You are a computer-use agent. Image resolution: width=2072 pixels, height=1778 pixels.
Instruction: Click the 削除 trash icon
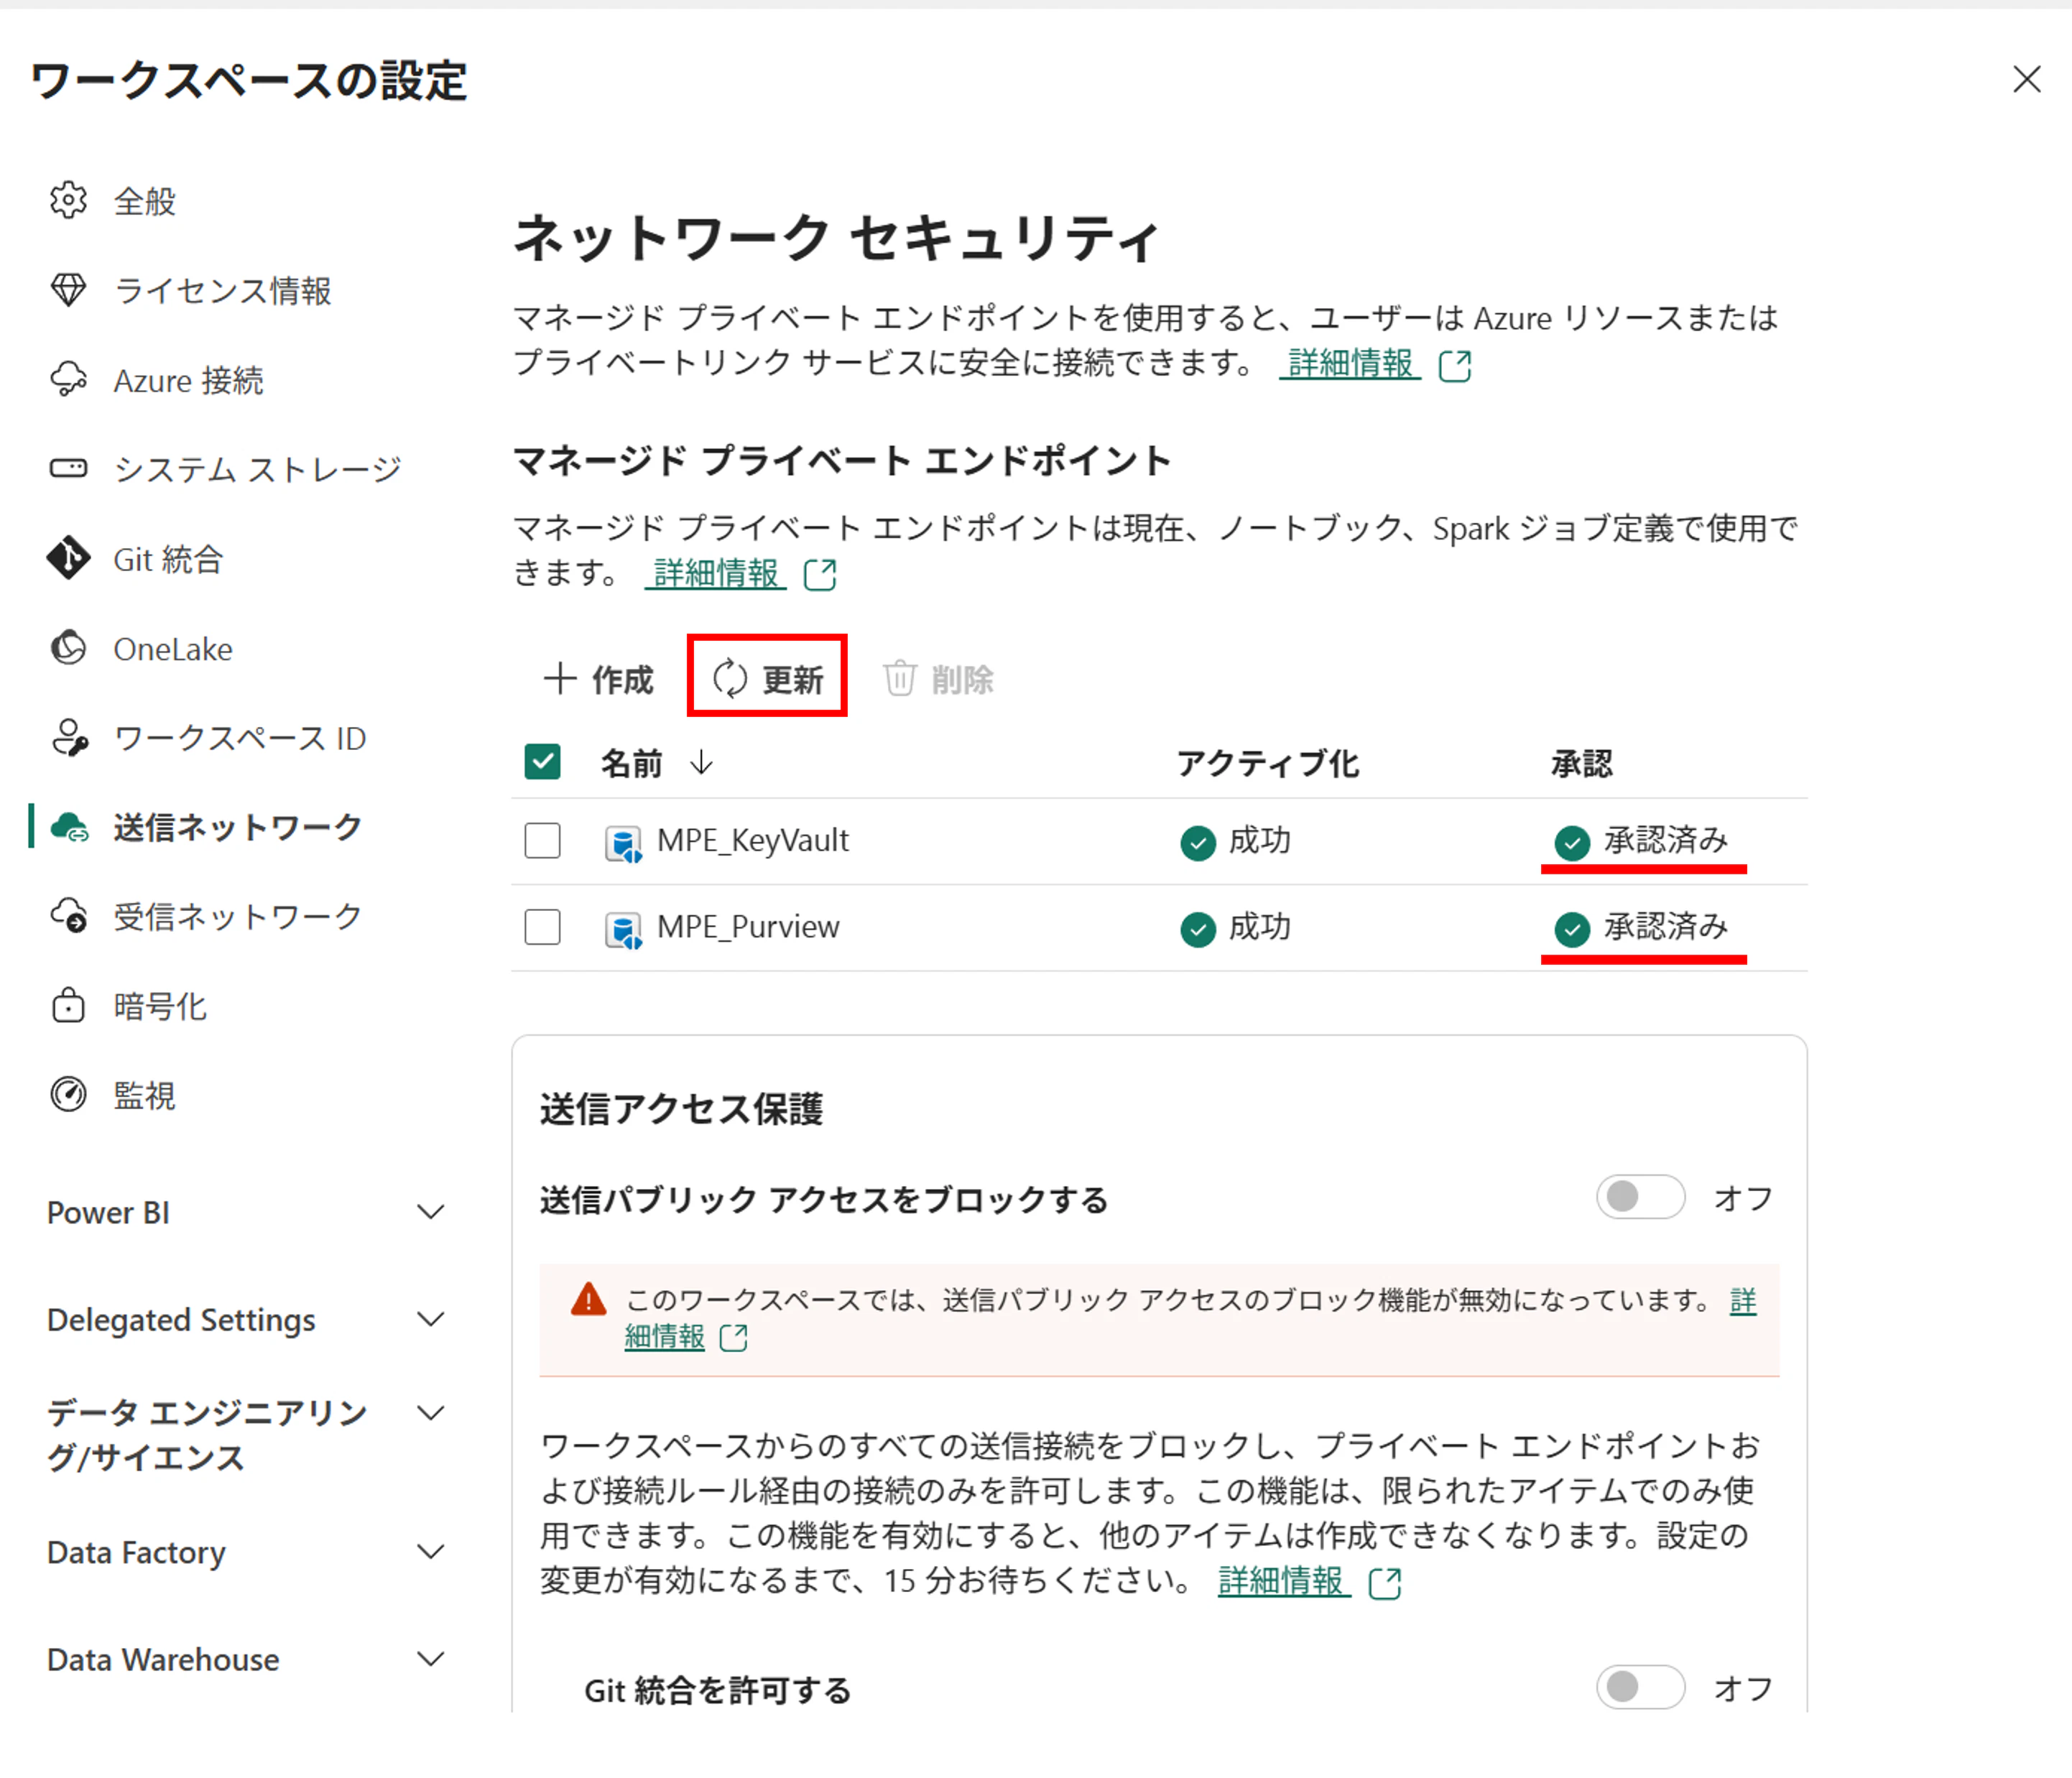click(901, 678)
